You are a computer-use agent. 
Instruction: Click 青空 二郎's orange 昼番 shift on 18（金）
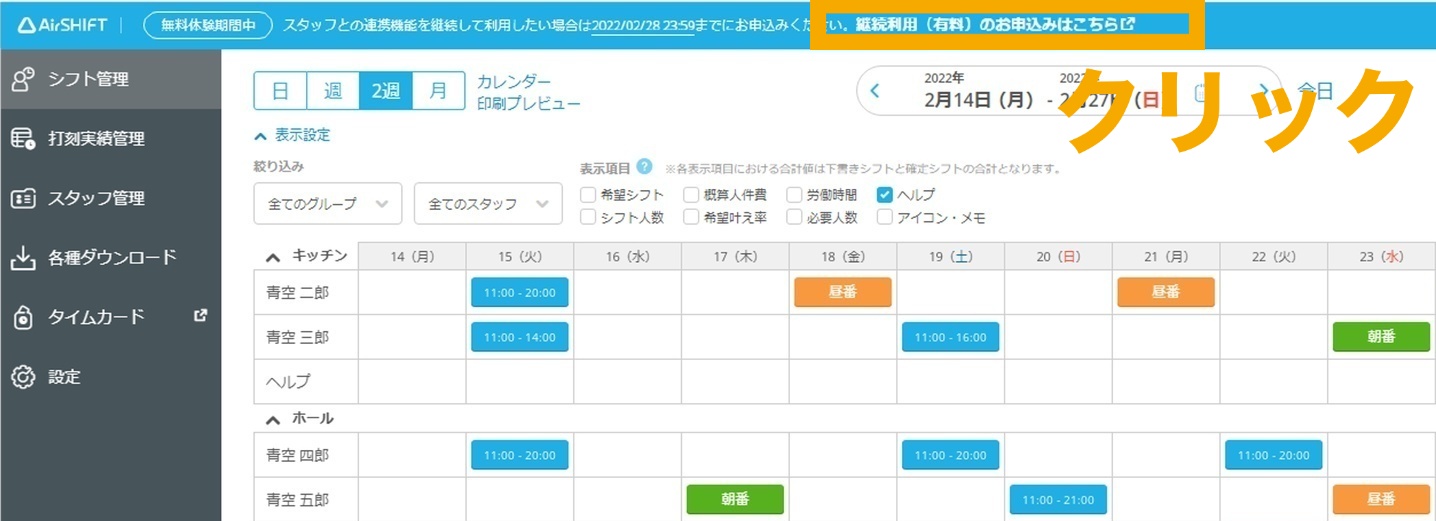click(x=842, y=292)
